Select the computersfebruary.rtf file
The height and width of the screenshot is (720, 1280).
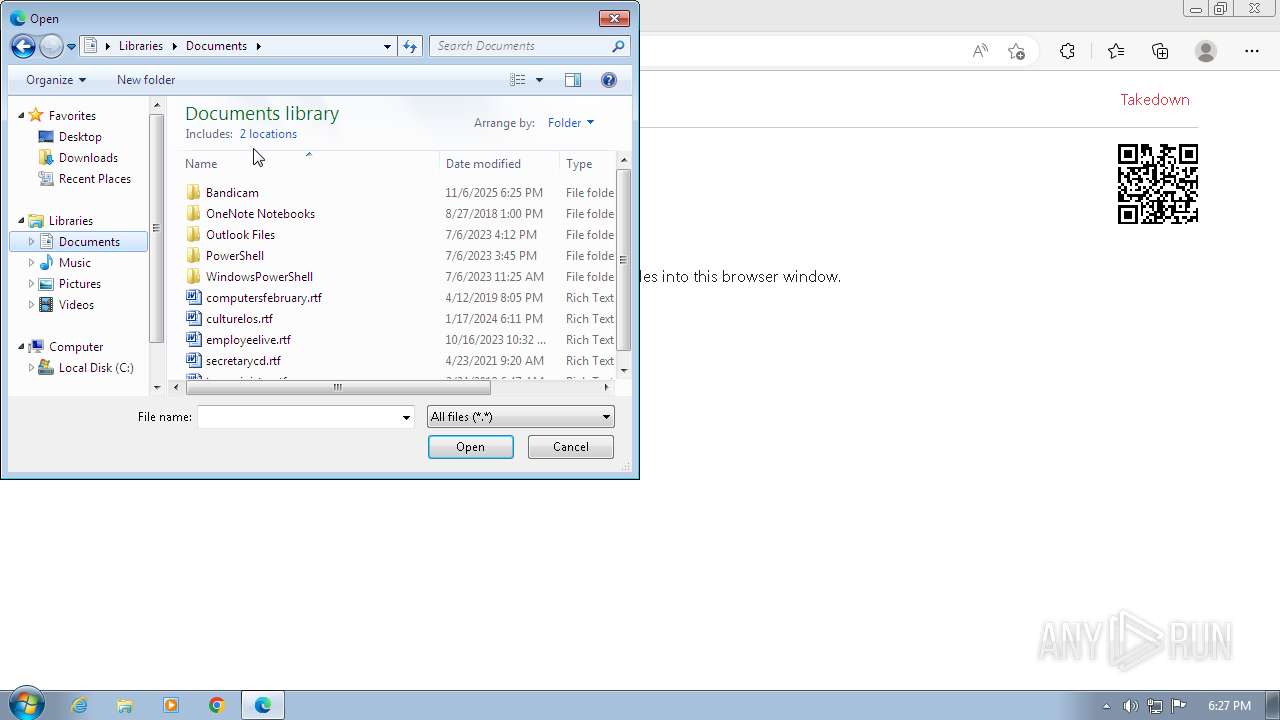click(264, 298)
